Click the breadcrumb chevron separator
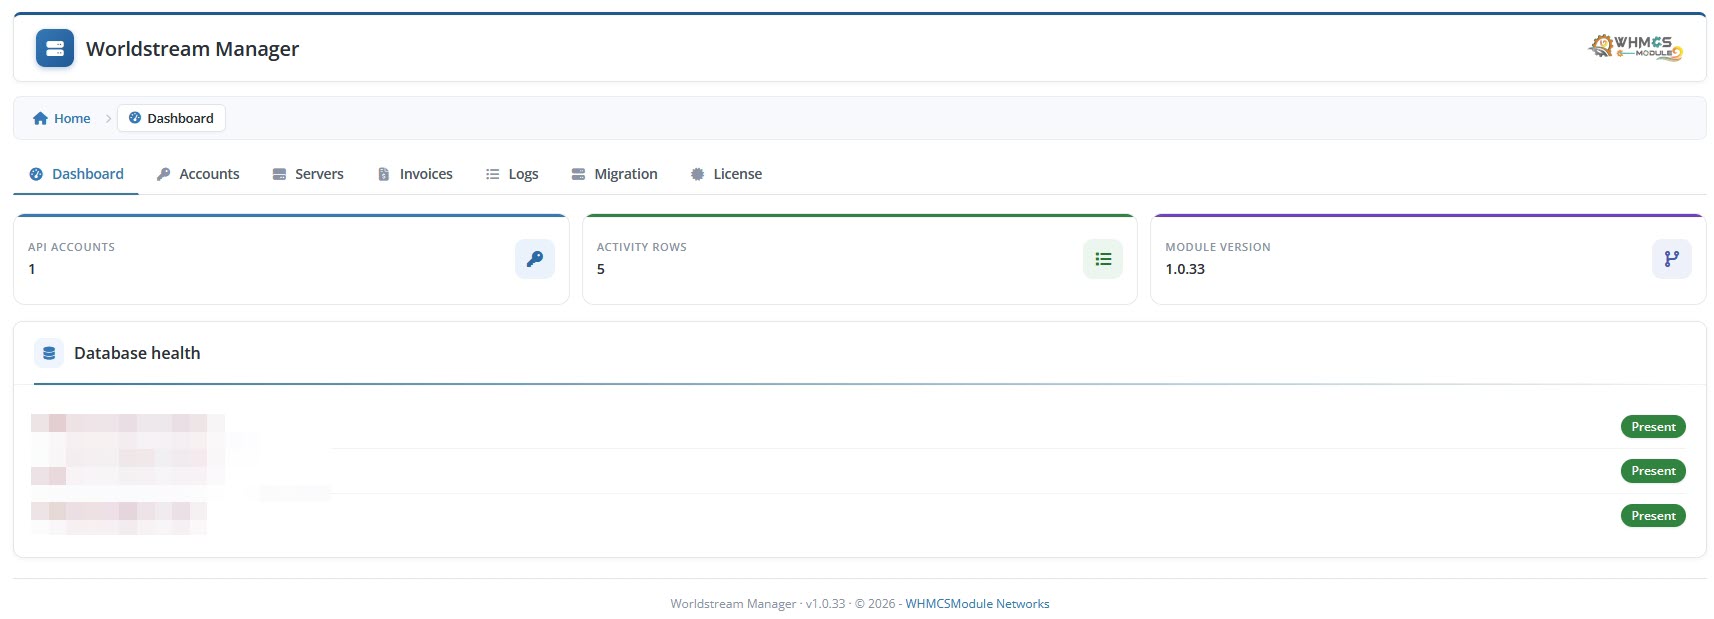The image size is (1714, 619). click(x=108, y=118)
